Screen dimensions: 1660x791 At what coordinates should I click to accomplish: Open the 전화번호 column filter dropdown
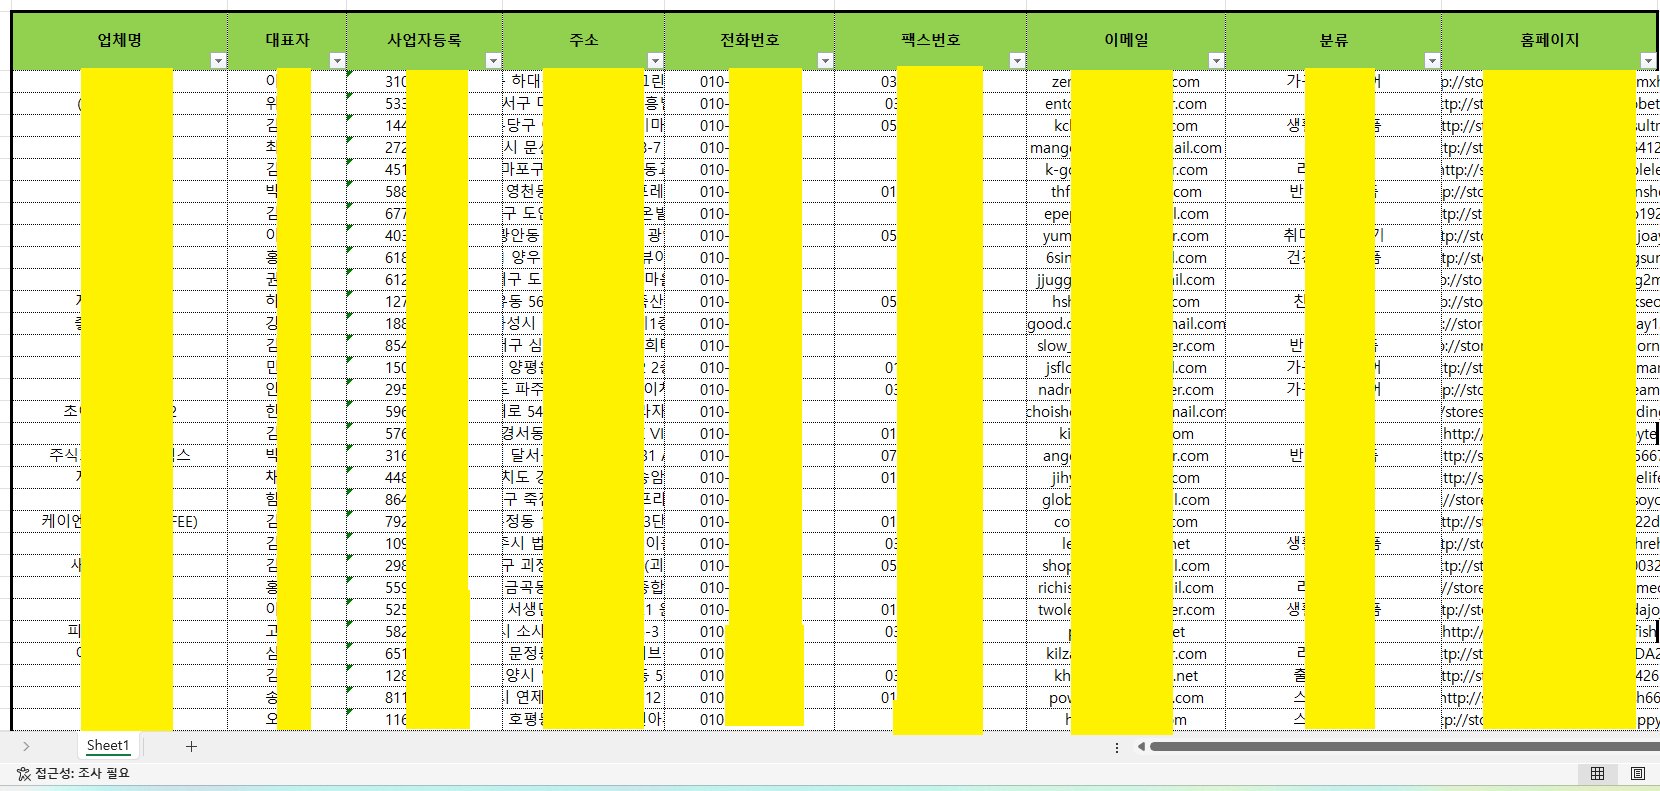coord(825,61)
